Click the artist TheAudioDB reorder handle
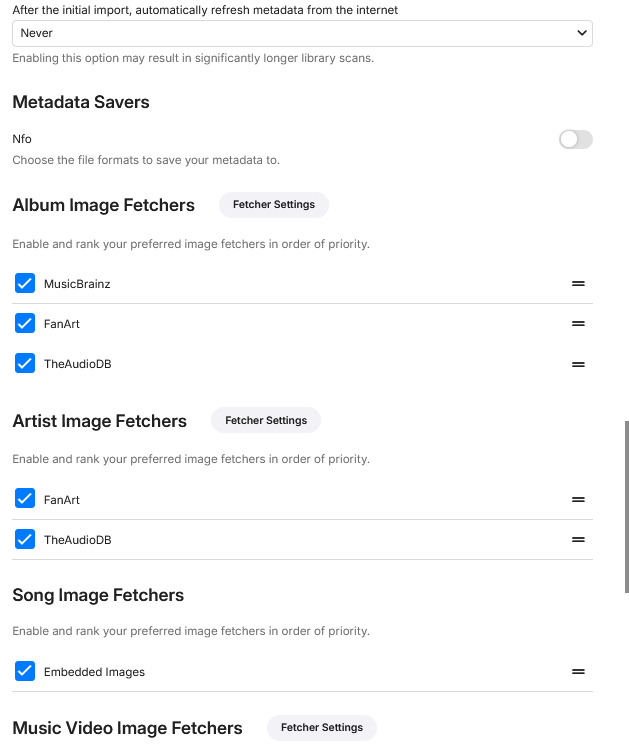The height and width of the screenshot is (751, 629). pyautogui.click(x=578, y=540)
